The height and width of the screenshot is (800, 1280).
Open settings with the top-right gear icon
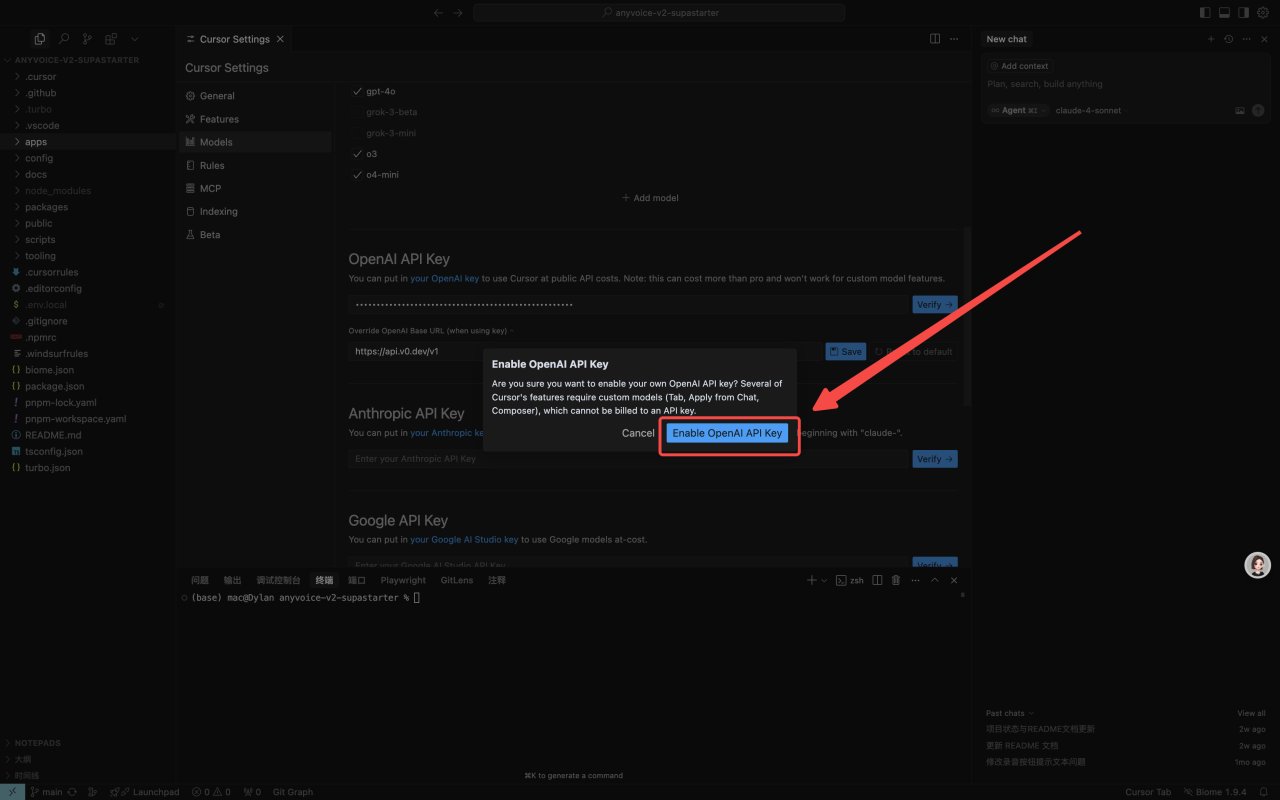click(1262, 13)
